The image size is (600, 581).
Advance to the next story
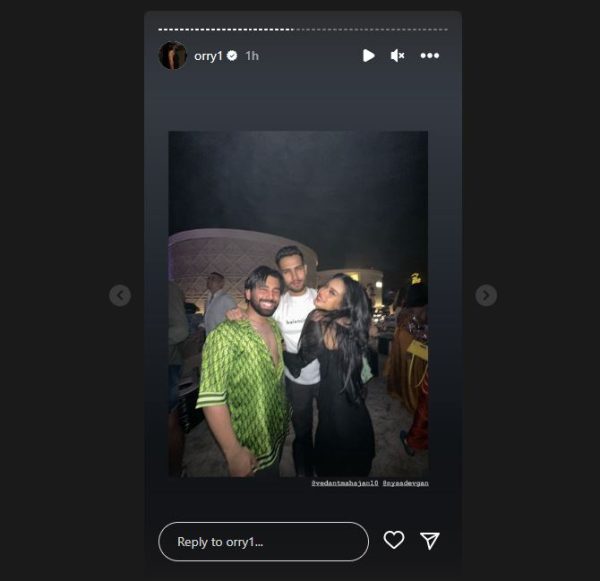pos(486,295)
